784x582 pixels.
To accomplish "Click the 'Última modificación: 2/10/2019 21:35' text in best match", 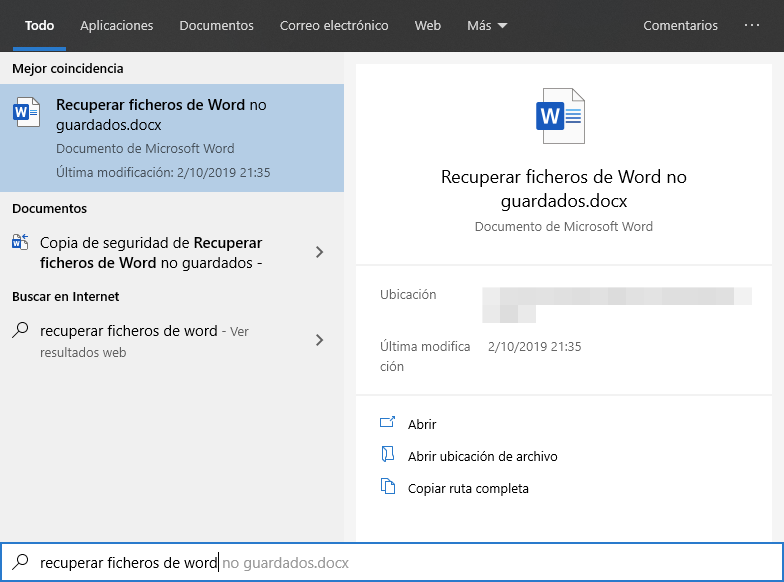I will (163, 172).
